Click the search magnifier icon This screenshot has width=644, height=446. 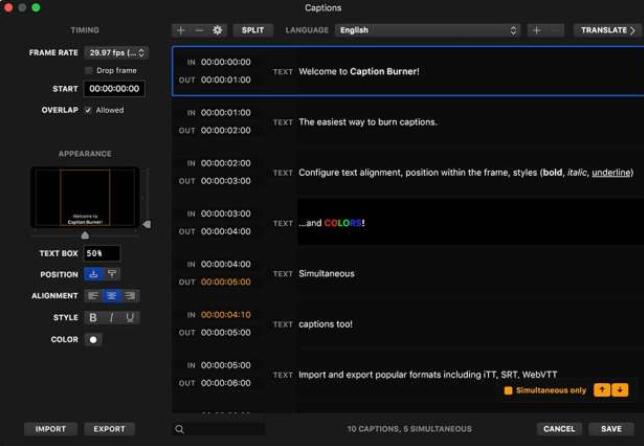click(x=179, y=429)
